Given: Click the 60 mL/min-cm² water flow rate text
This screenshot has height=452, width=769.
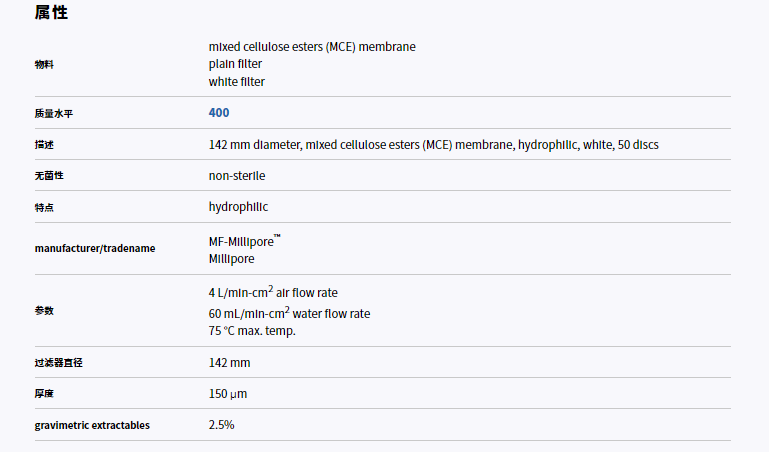Looking at the screenshot, I should point(289,313).
